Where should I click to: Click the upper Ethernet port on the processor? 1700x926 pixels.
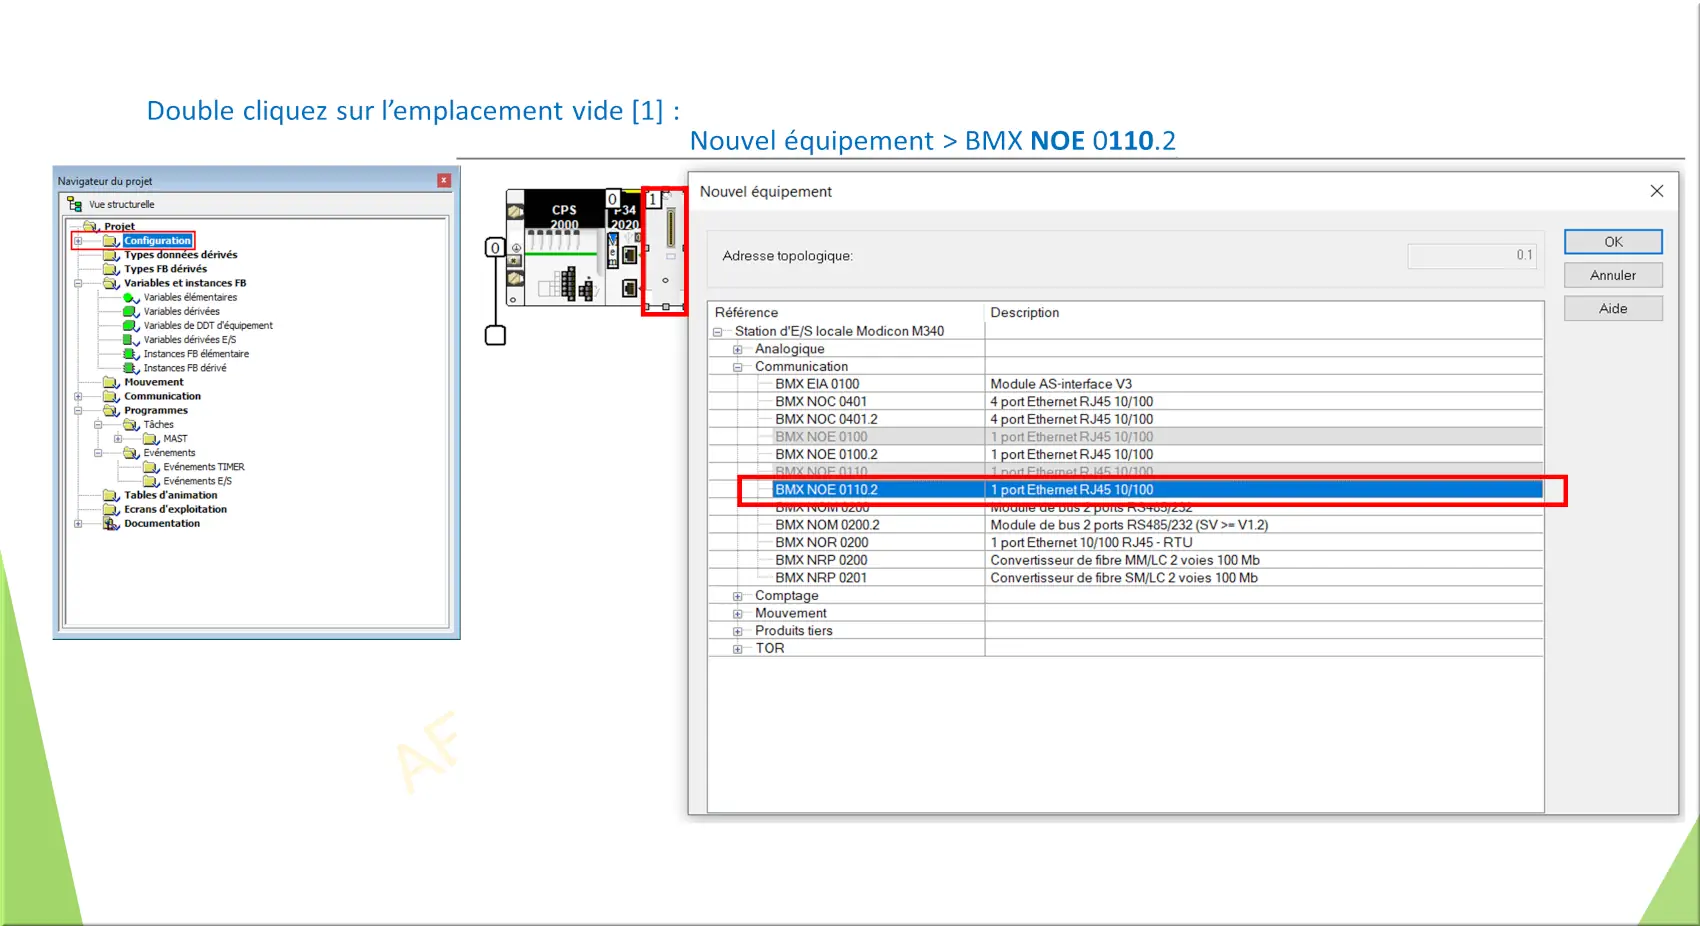point(629,255)
